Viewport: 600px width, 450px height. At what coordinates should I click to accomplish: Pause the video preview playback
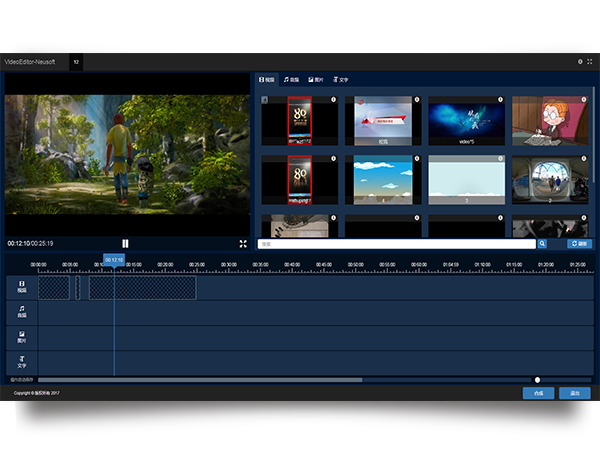click(125, 243)
